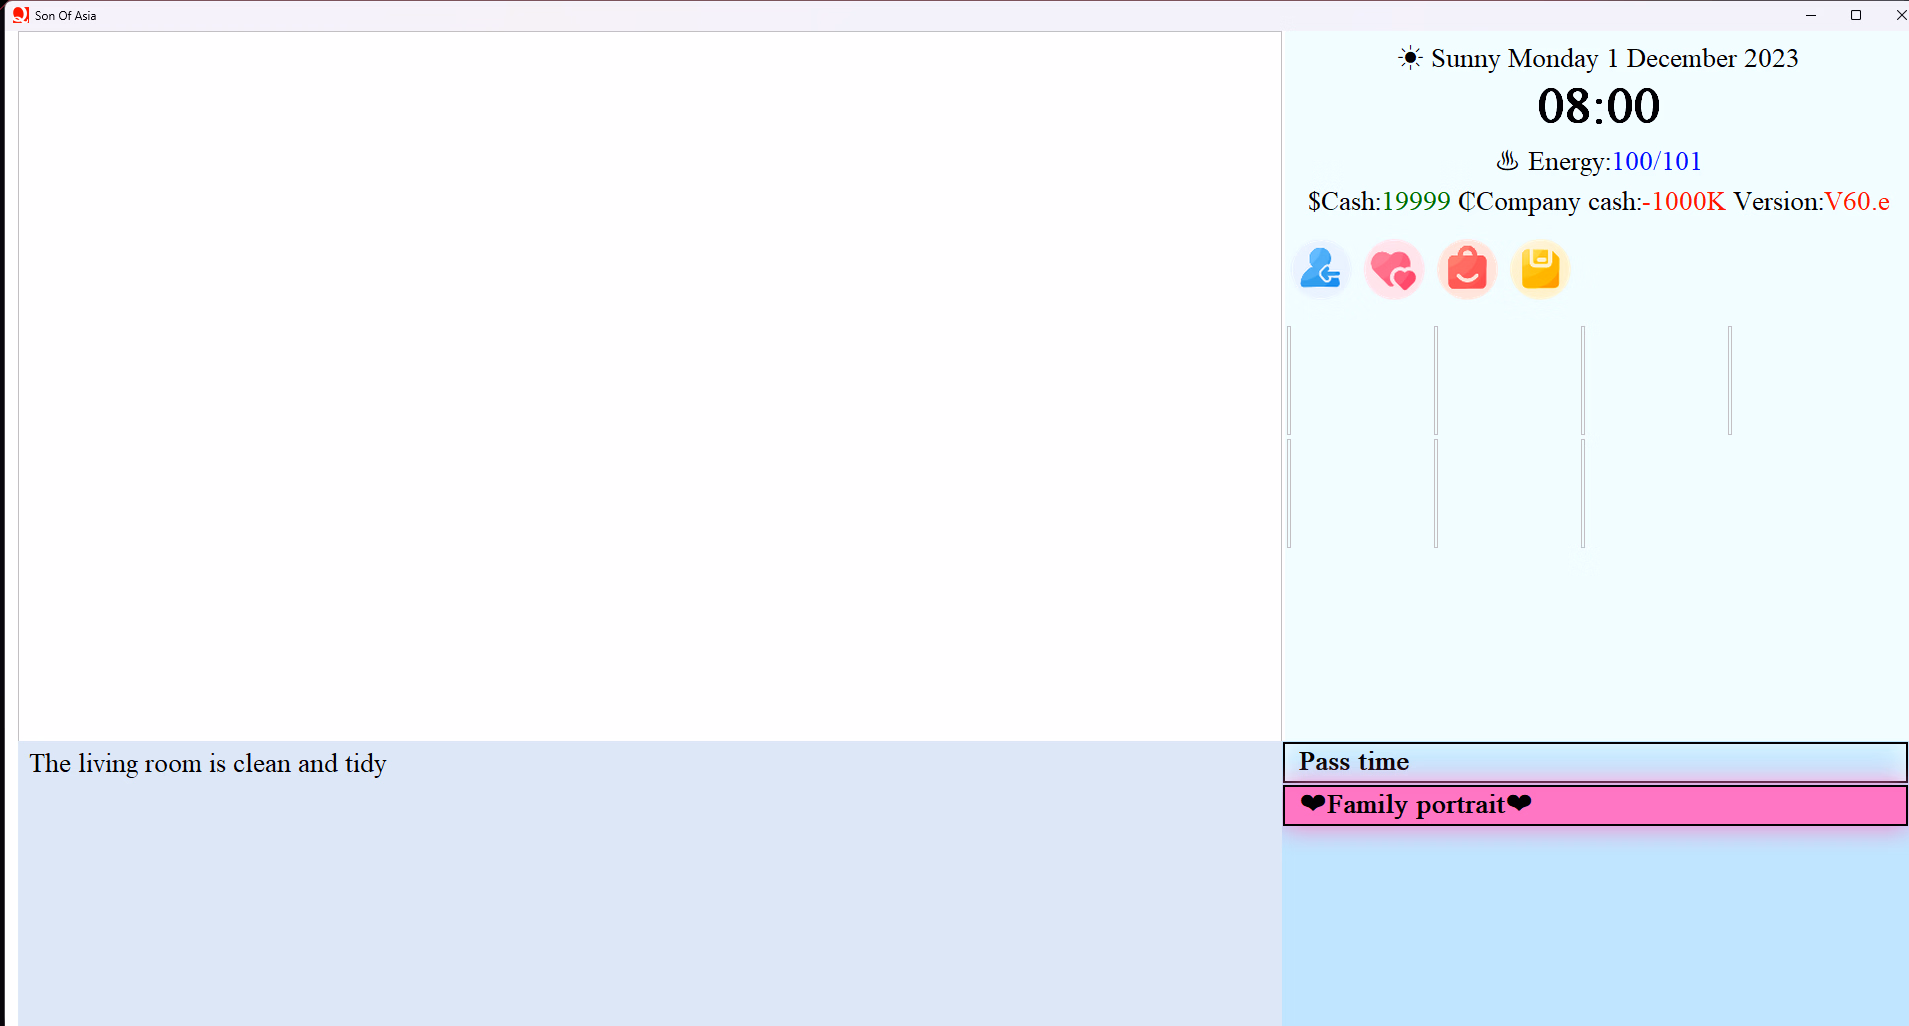The image size is (1909, 1026).
Task: Click the red Company cash -1000K value
Action: 1684,201
